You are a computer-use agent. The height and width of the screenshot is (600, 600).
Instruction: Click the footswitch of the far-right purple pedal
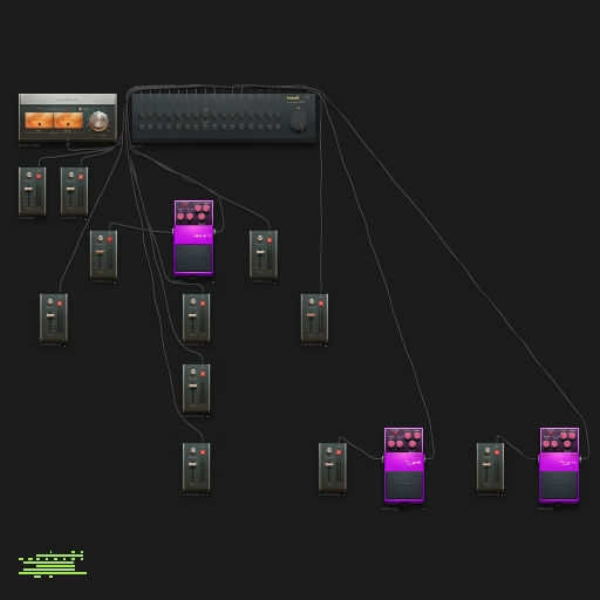coord(559,485)
